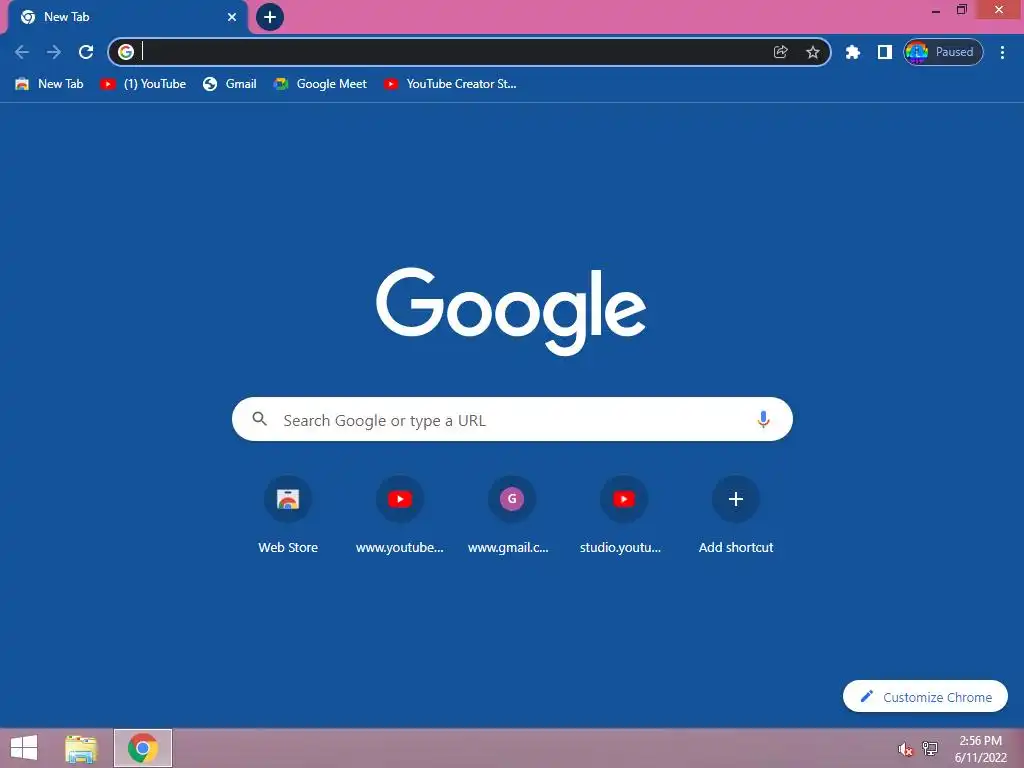Click the Search Google or type a URL box
Image resolution: width=1024 pixels, height=768 pixels.
click(x=512, y=419)
